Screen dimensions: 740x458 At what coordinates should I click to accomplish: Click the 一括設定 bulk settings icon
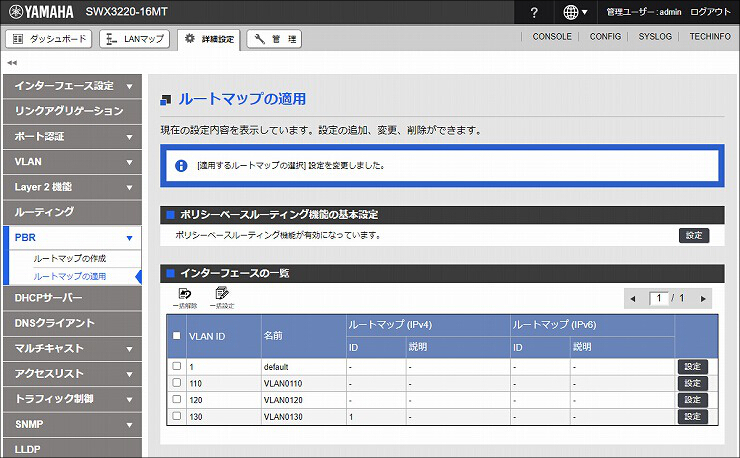pyautogui.click(x=222, y=298)
